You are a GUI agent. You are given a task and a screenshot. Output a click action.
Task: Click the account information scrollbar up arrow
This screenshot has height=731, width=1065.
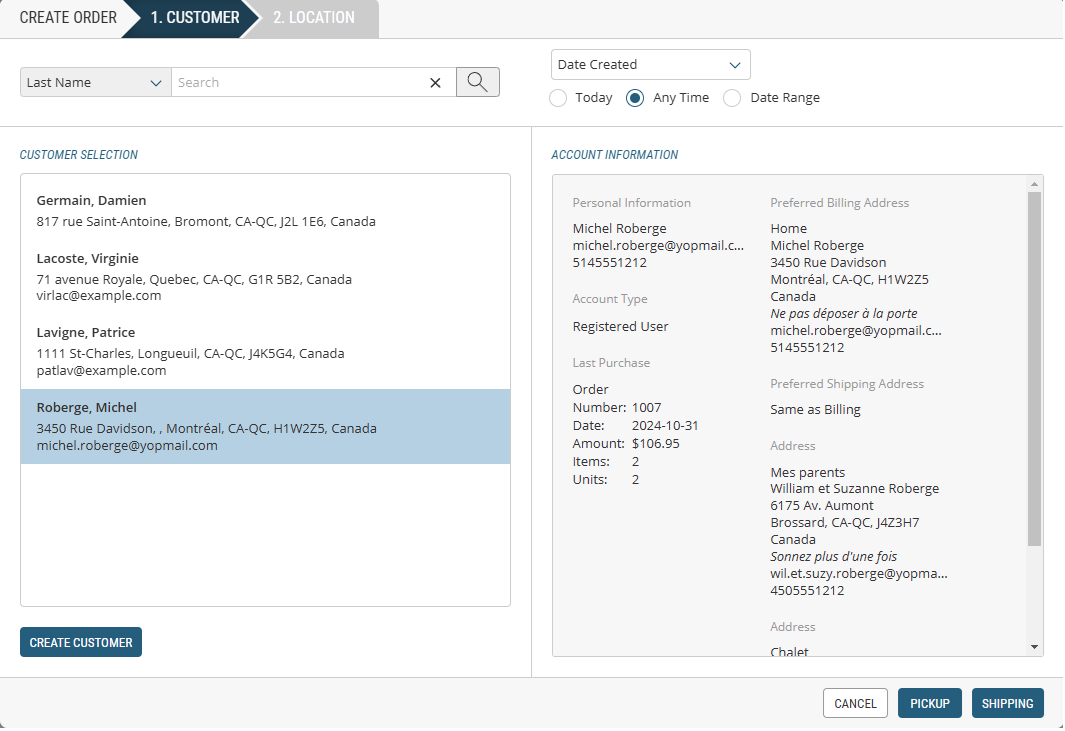tap(1034, 184)
